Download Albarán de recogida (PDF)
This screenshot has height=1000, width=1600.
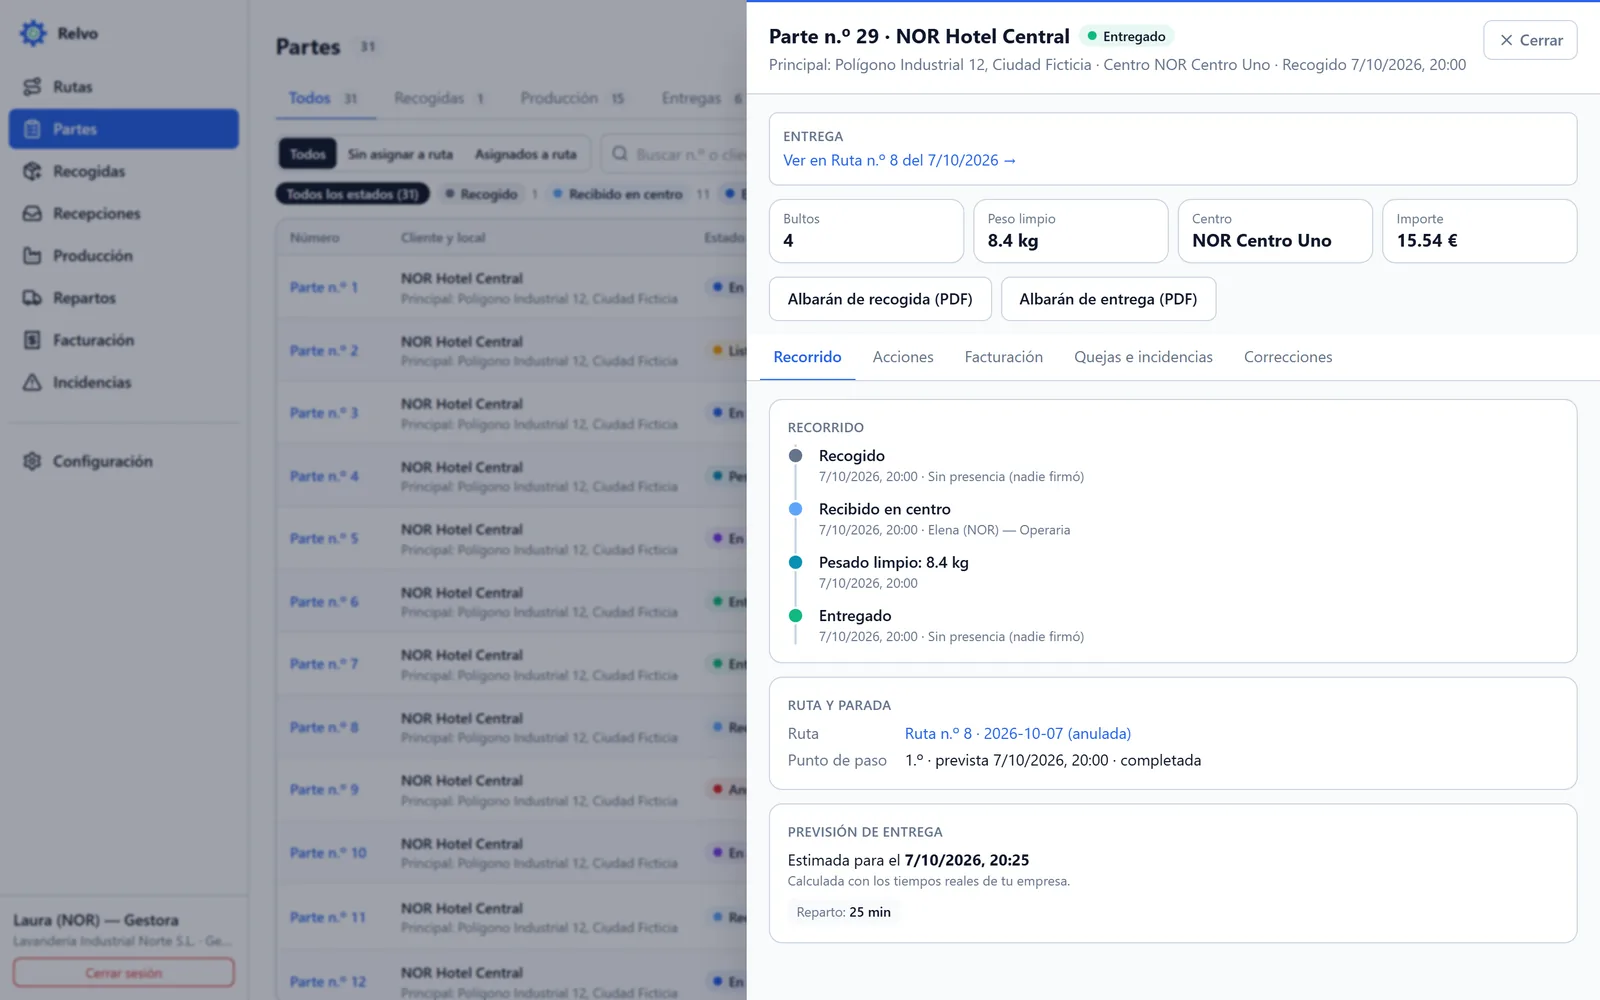880,299
